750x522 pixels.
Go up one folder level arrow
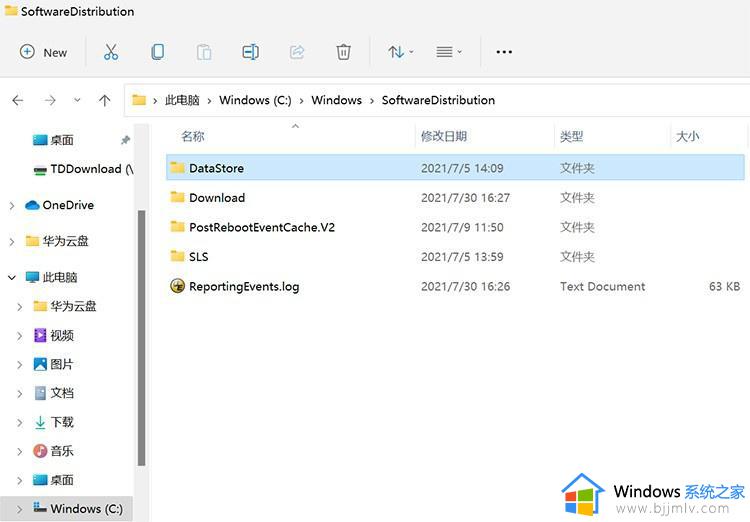[104, 100]
